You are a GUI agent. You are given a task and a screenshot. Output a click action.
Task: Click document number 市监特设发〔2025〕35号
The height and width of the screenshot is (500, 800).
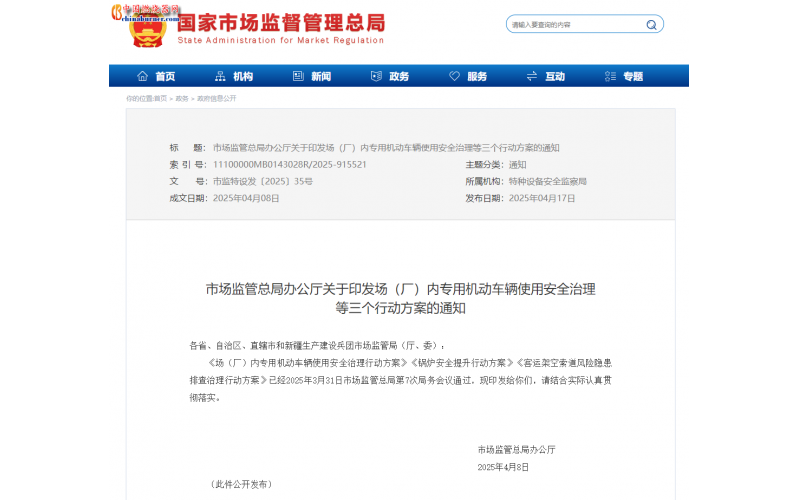(263, 182)
